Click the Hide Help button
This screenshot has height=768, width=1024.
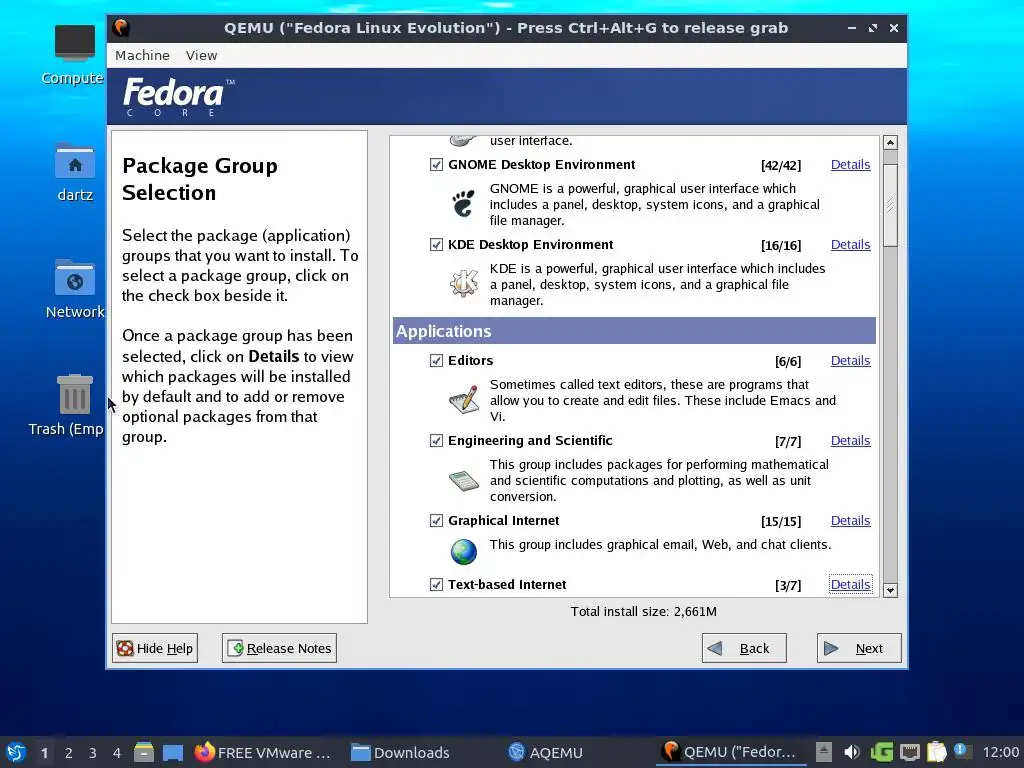tap(155, 648)
